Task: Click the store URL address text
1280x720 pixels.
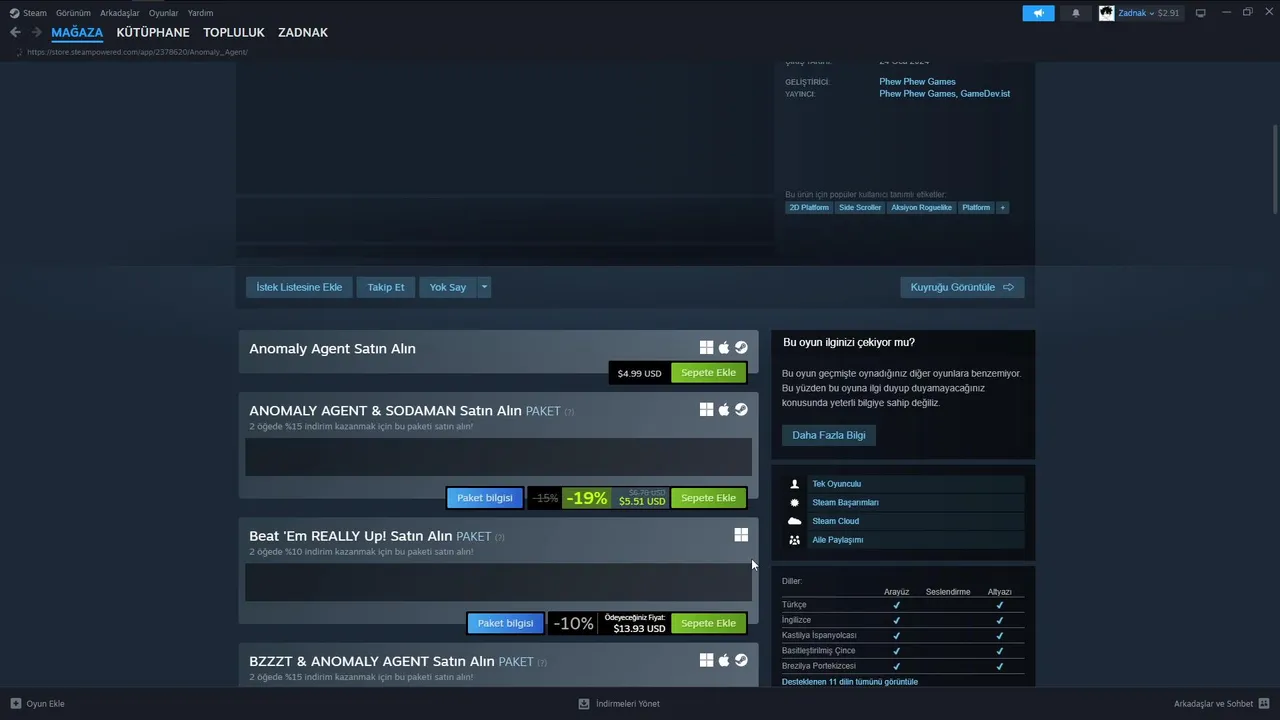Action: coord(137,52)
